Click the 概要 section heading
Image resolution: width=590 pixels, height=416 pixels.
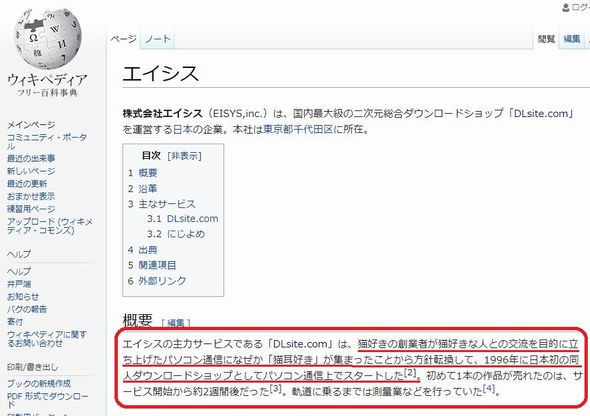click(x=138, y=321)
